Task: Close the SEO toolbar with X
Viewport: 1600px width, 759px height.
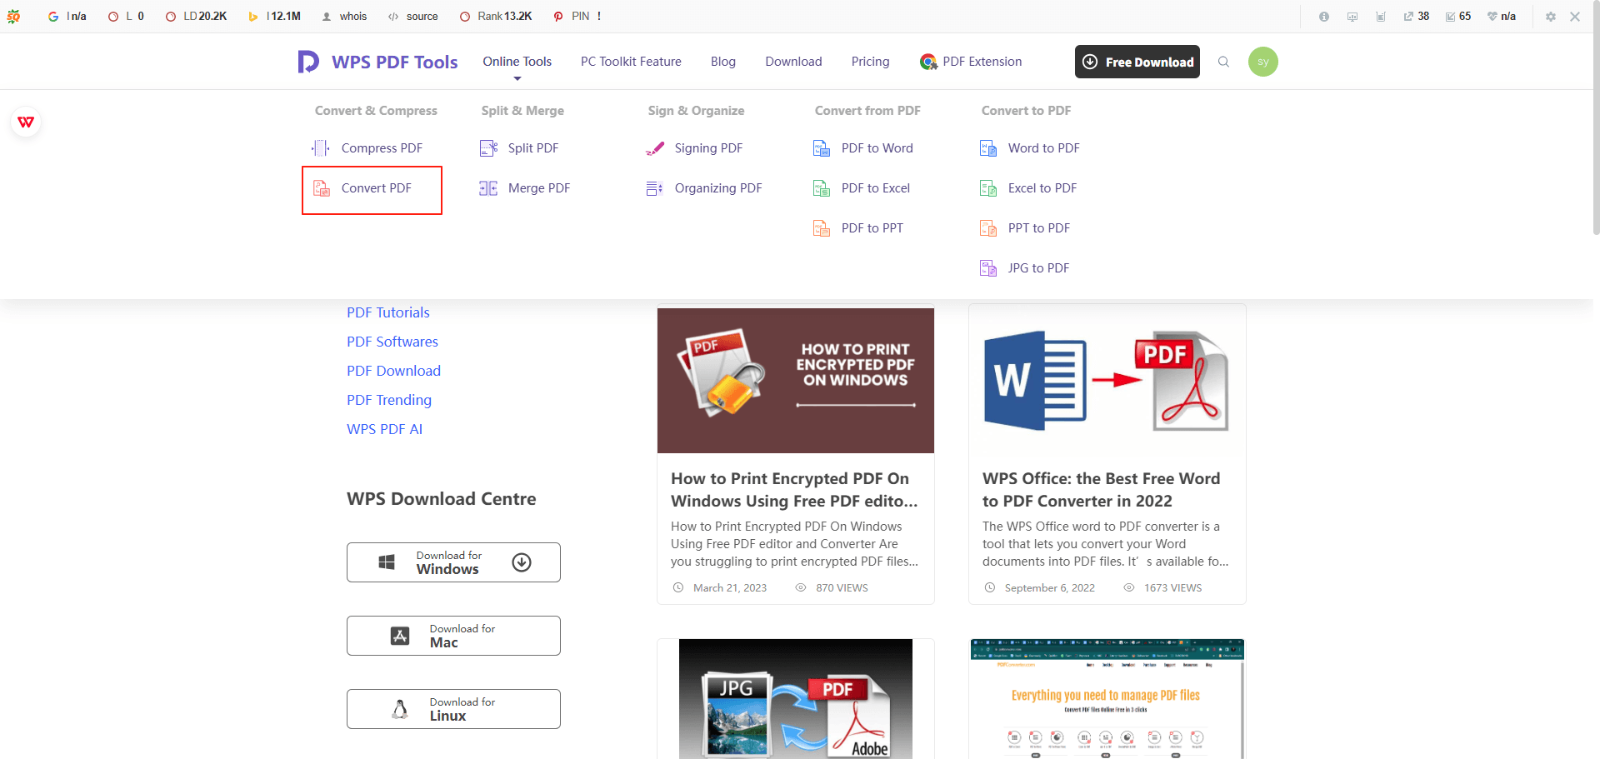Action: point(1575,16)
